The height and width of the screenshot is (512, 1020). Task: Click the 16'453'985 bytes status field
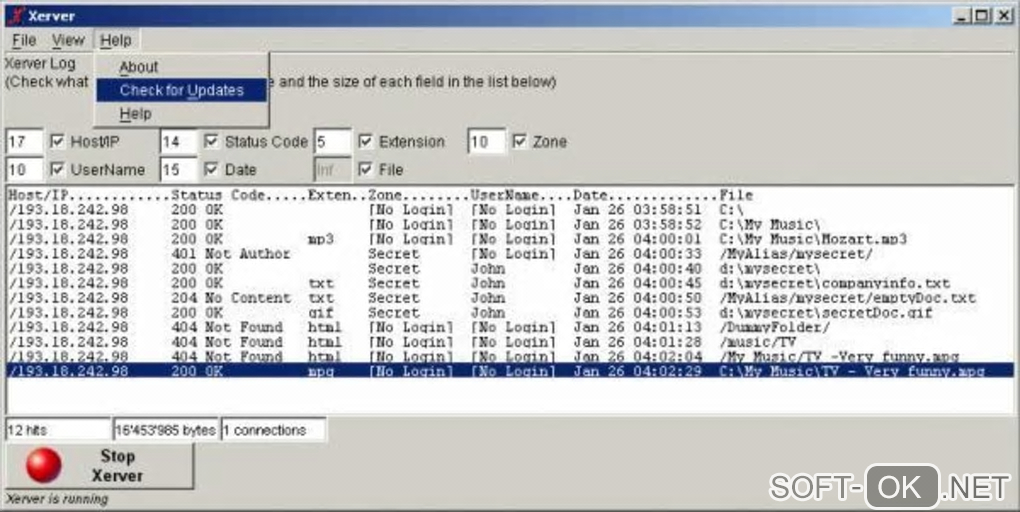165,430
